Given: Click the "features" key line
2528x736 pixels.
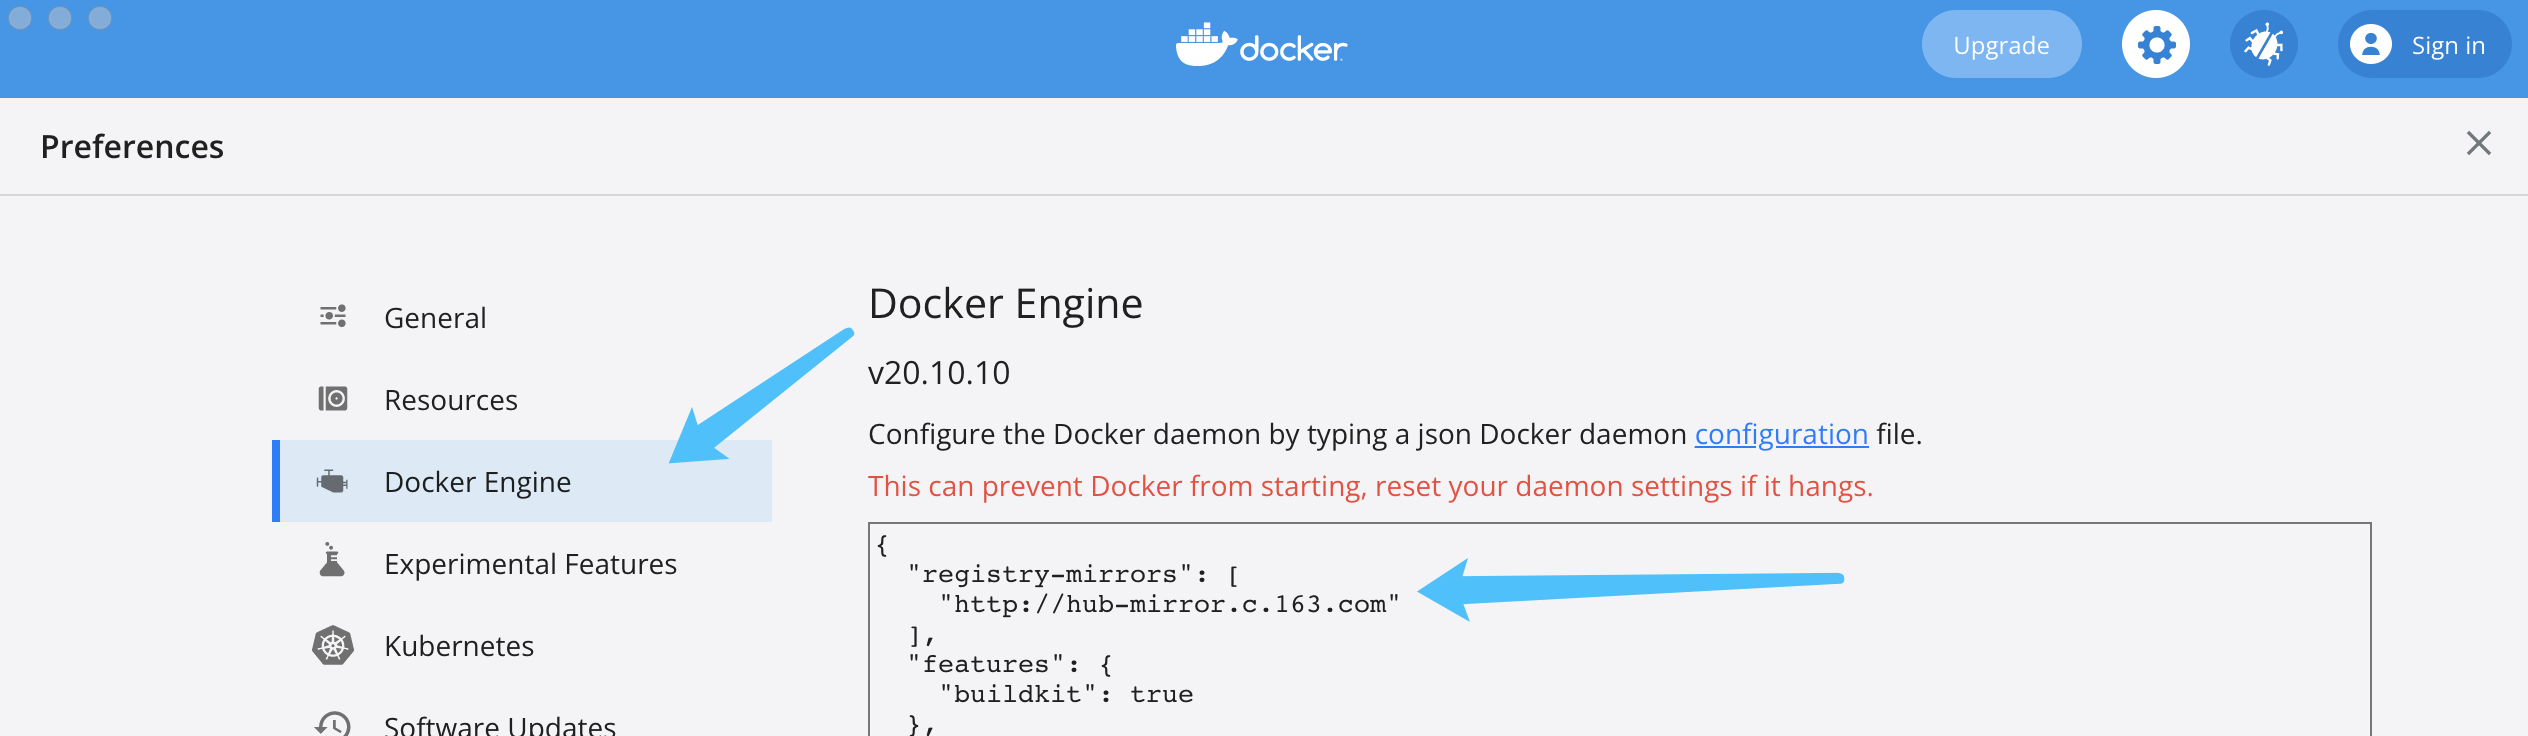Looking at the screenshot, I should coord(1010,664).
